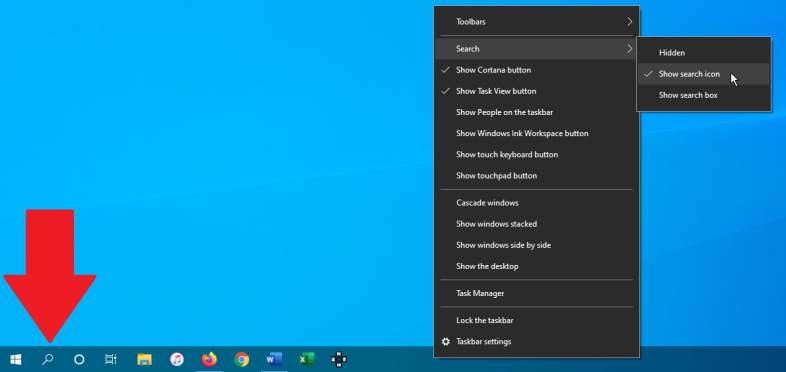Choose Show search box option

click(x=704, y=95)
